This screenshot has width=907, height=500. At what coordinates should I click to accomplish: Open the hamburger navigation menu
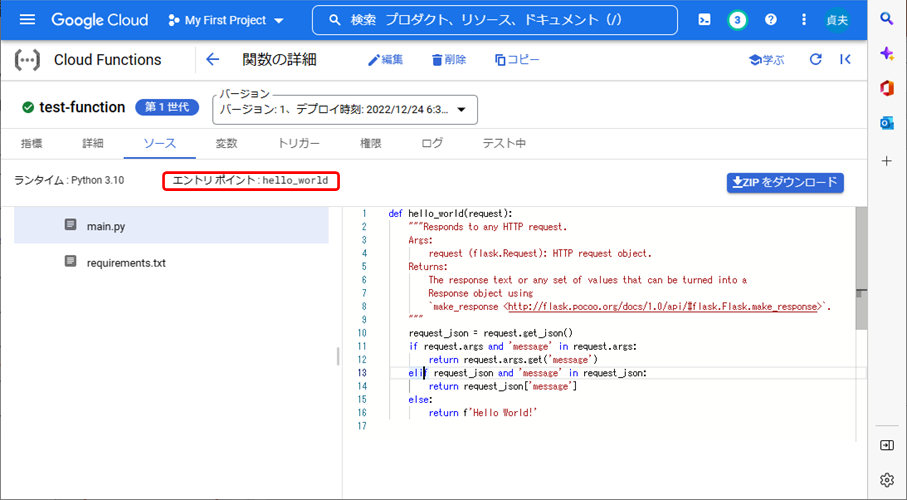point(27,20)
